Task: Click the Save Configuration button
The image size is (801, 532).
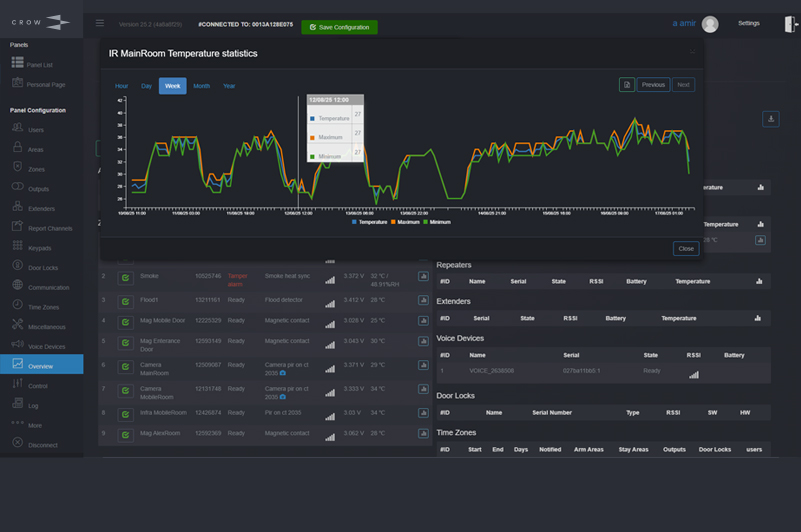Action: [339, 27]
